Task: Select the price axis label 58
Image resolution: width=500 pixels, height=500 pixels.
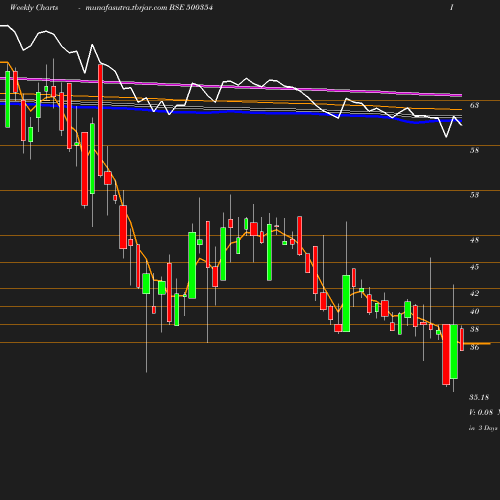Action: pos(474,150)
